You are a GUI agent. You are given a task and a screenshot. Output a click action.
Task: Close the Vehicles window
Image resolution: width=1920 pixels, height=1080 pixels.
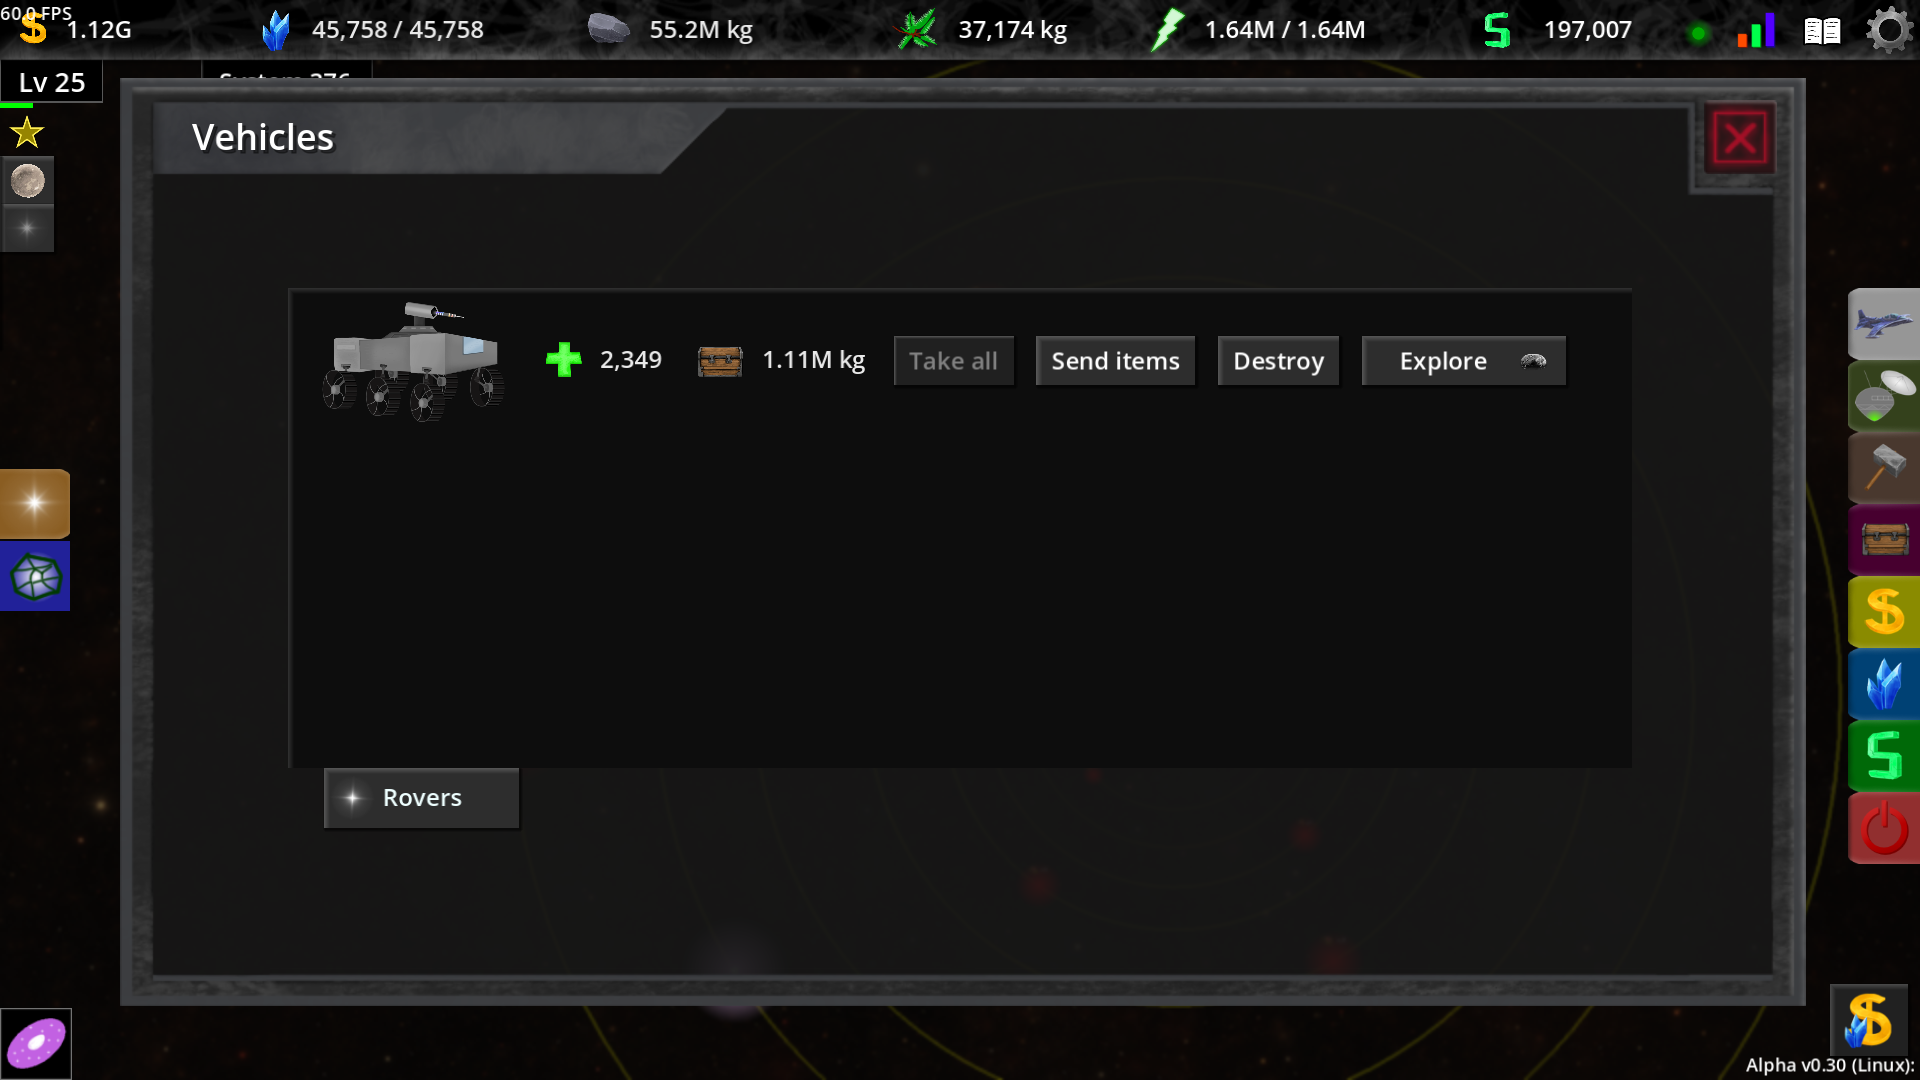pos(1740,138)
